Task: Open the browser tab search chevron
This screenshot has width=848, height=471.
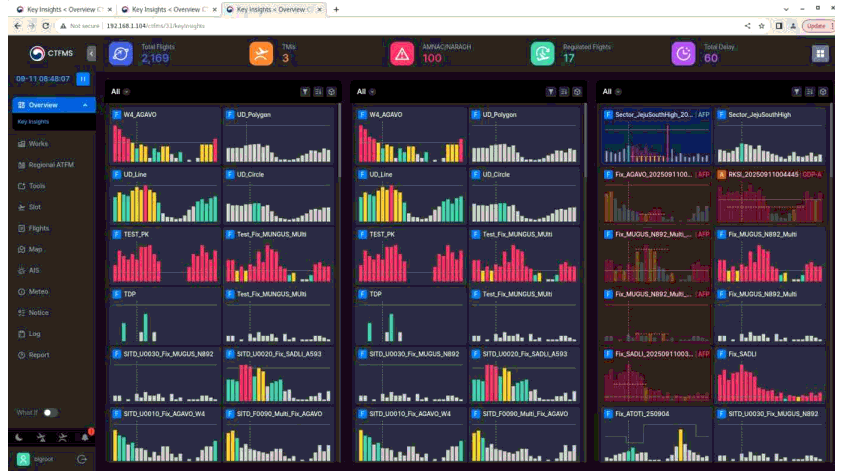Action: 786,9
